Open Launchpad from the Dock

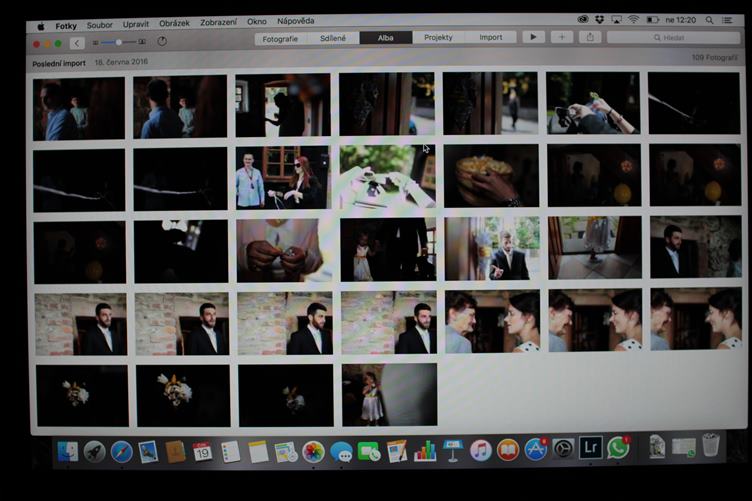coord(94,452)
